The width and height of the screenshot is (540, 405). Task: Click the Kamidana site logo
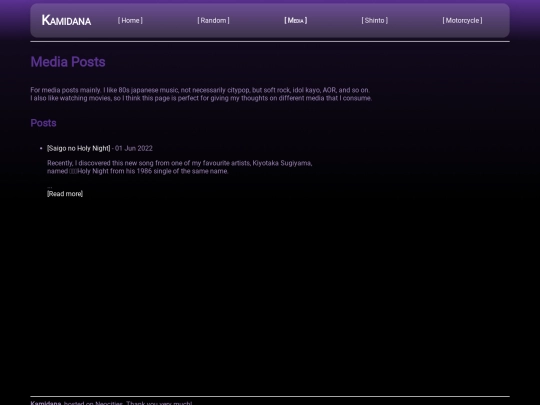tap(66, 20)
